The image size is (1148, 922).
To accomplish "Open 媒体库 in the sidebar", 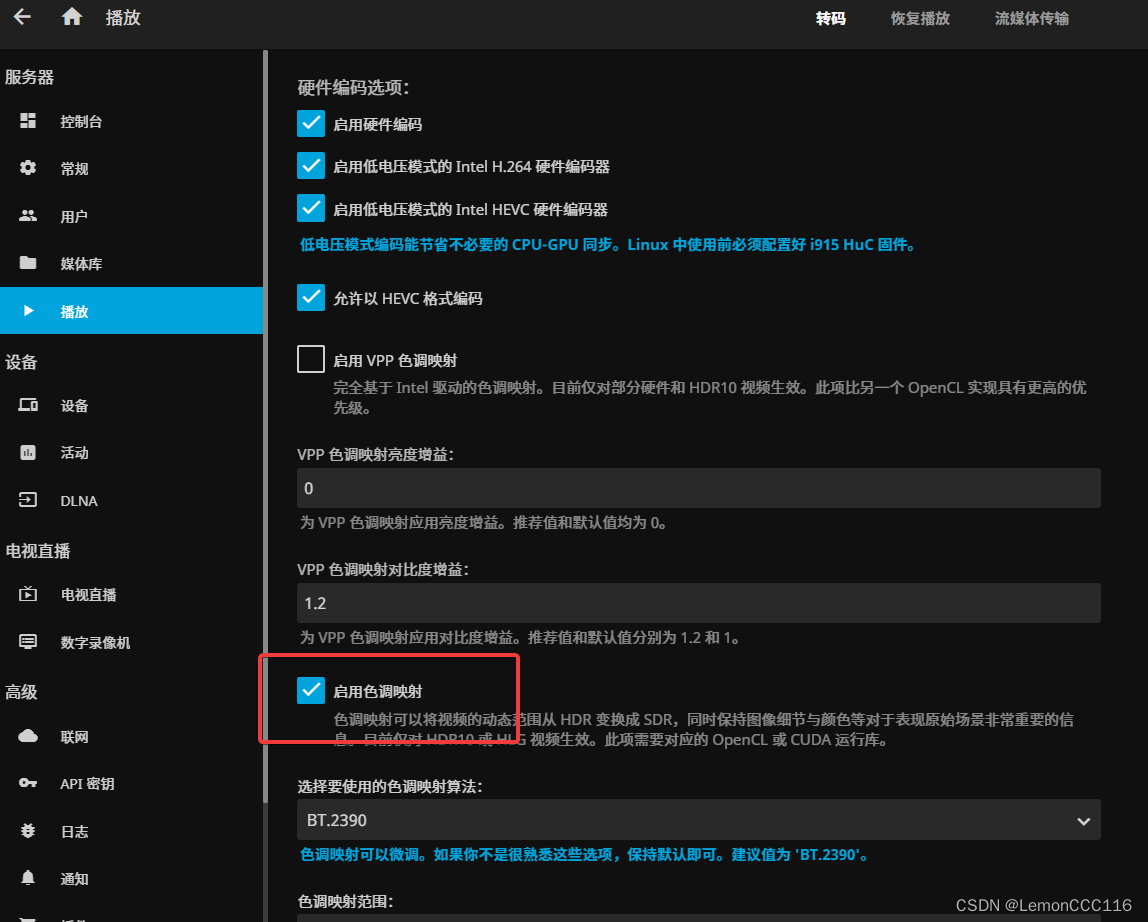I will coord(132,263).
